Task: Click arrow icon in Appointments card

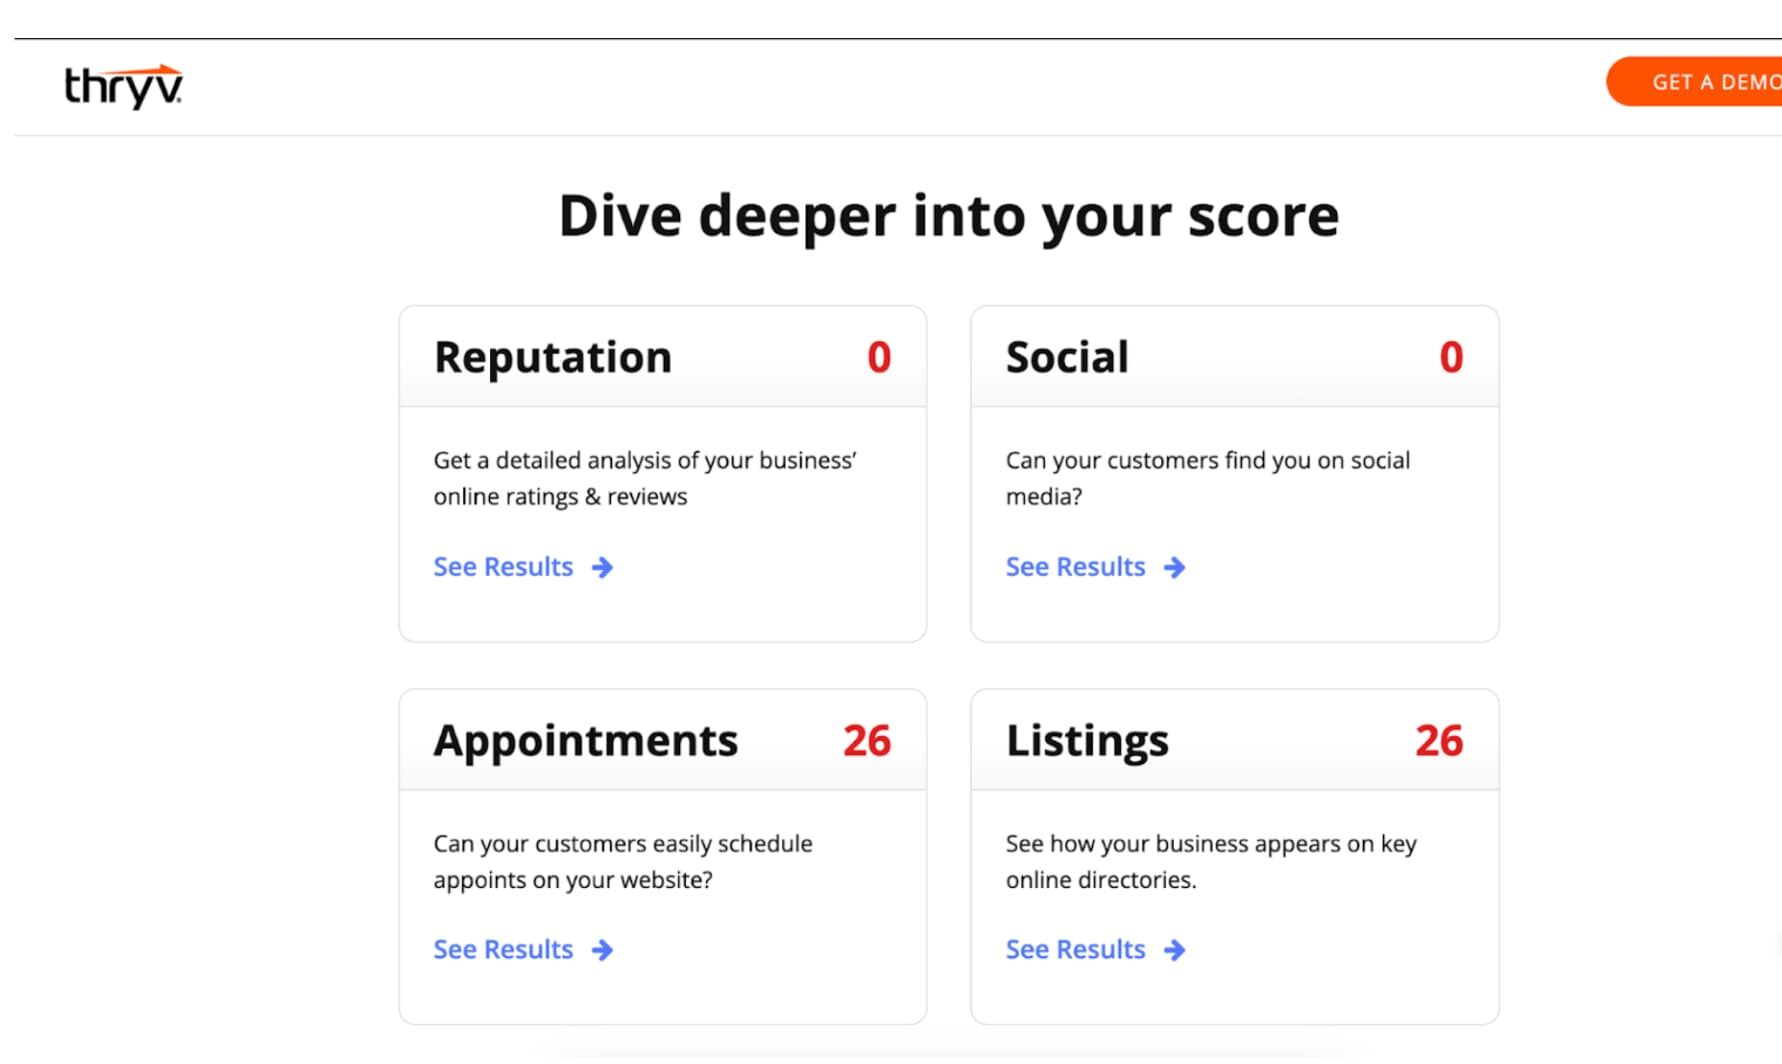Action: (x=602, y=950)
